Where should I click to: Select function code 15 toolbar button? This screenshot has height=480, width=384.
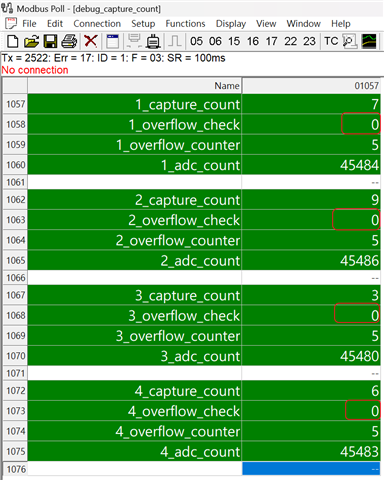(x=234, y=41)
